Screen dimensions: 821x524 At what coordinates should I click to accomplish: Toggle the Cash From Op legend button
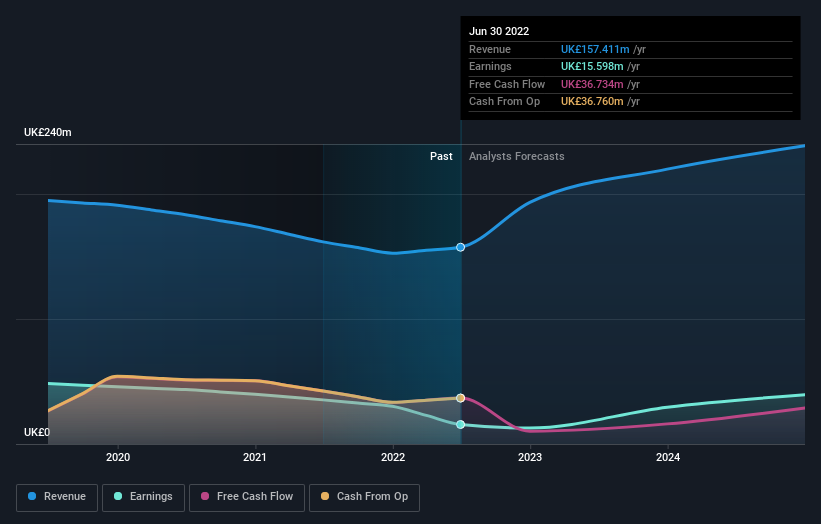(x=364, y=497)
